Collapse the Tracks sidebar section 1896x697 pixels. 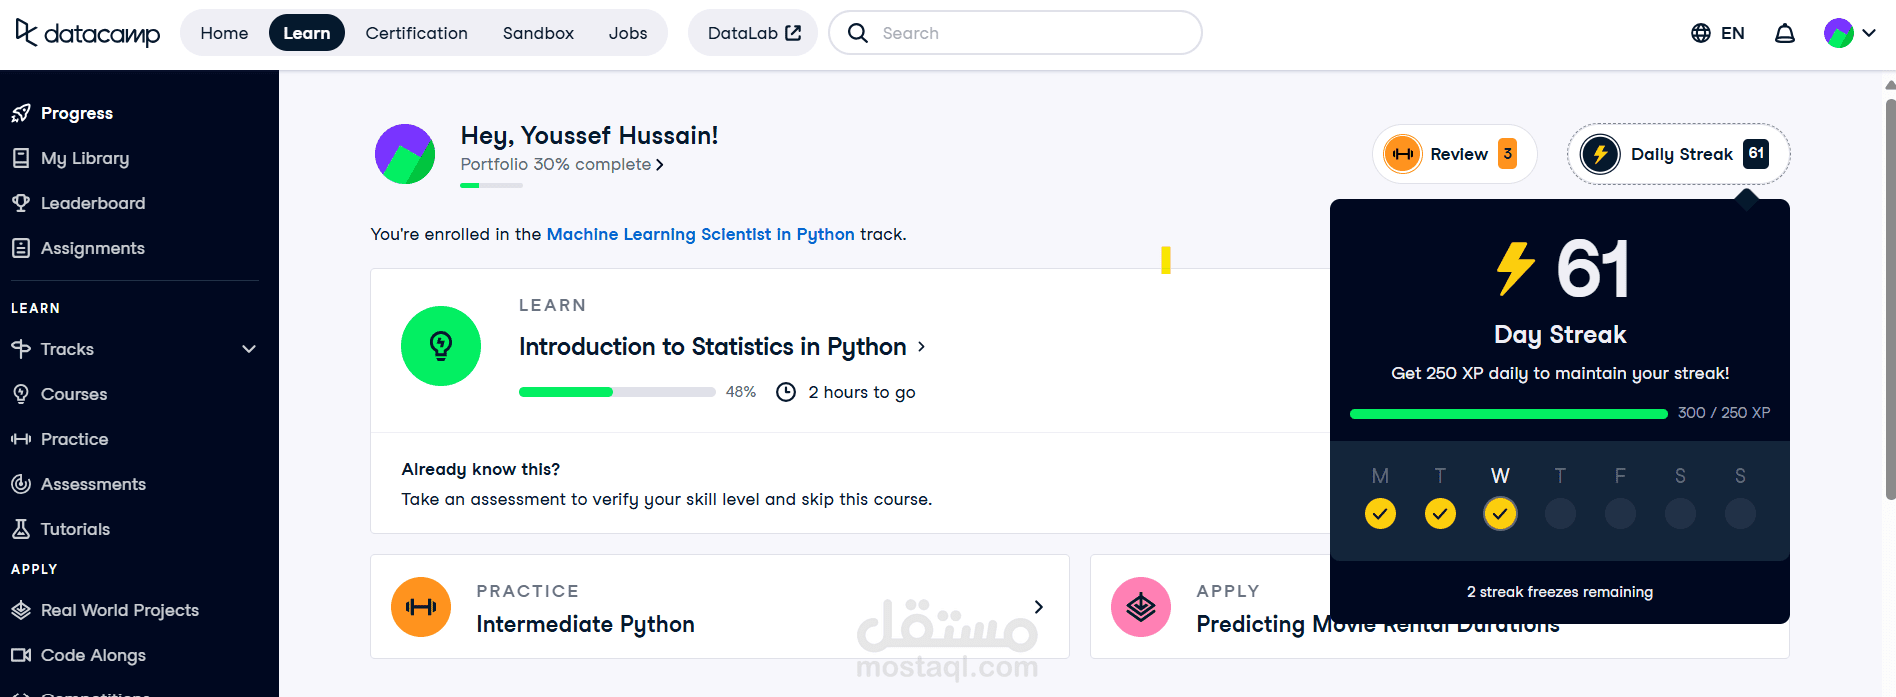pos(249,349)
